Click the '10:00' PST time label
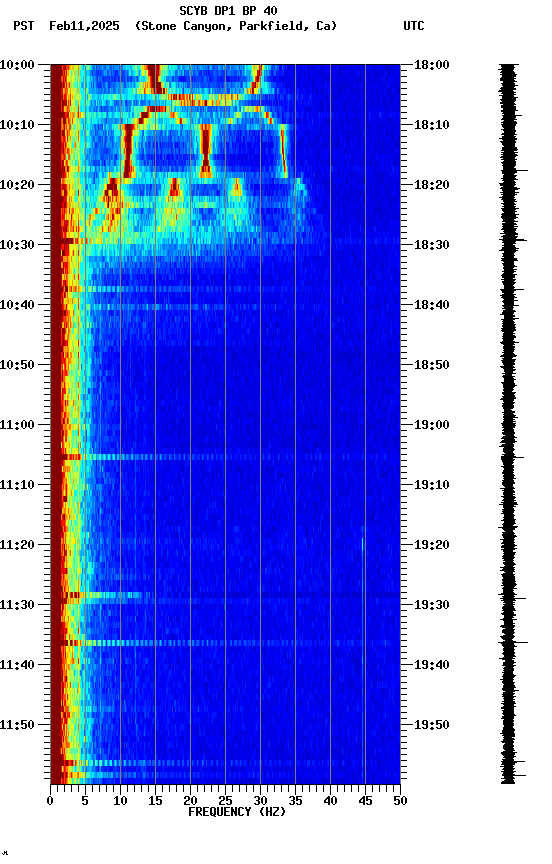The width and height of the screenshot is (552, 864). (17, 65)
